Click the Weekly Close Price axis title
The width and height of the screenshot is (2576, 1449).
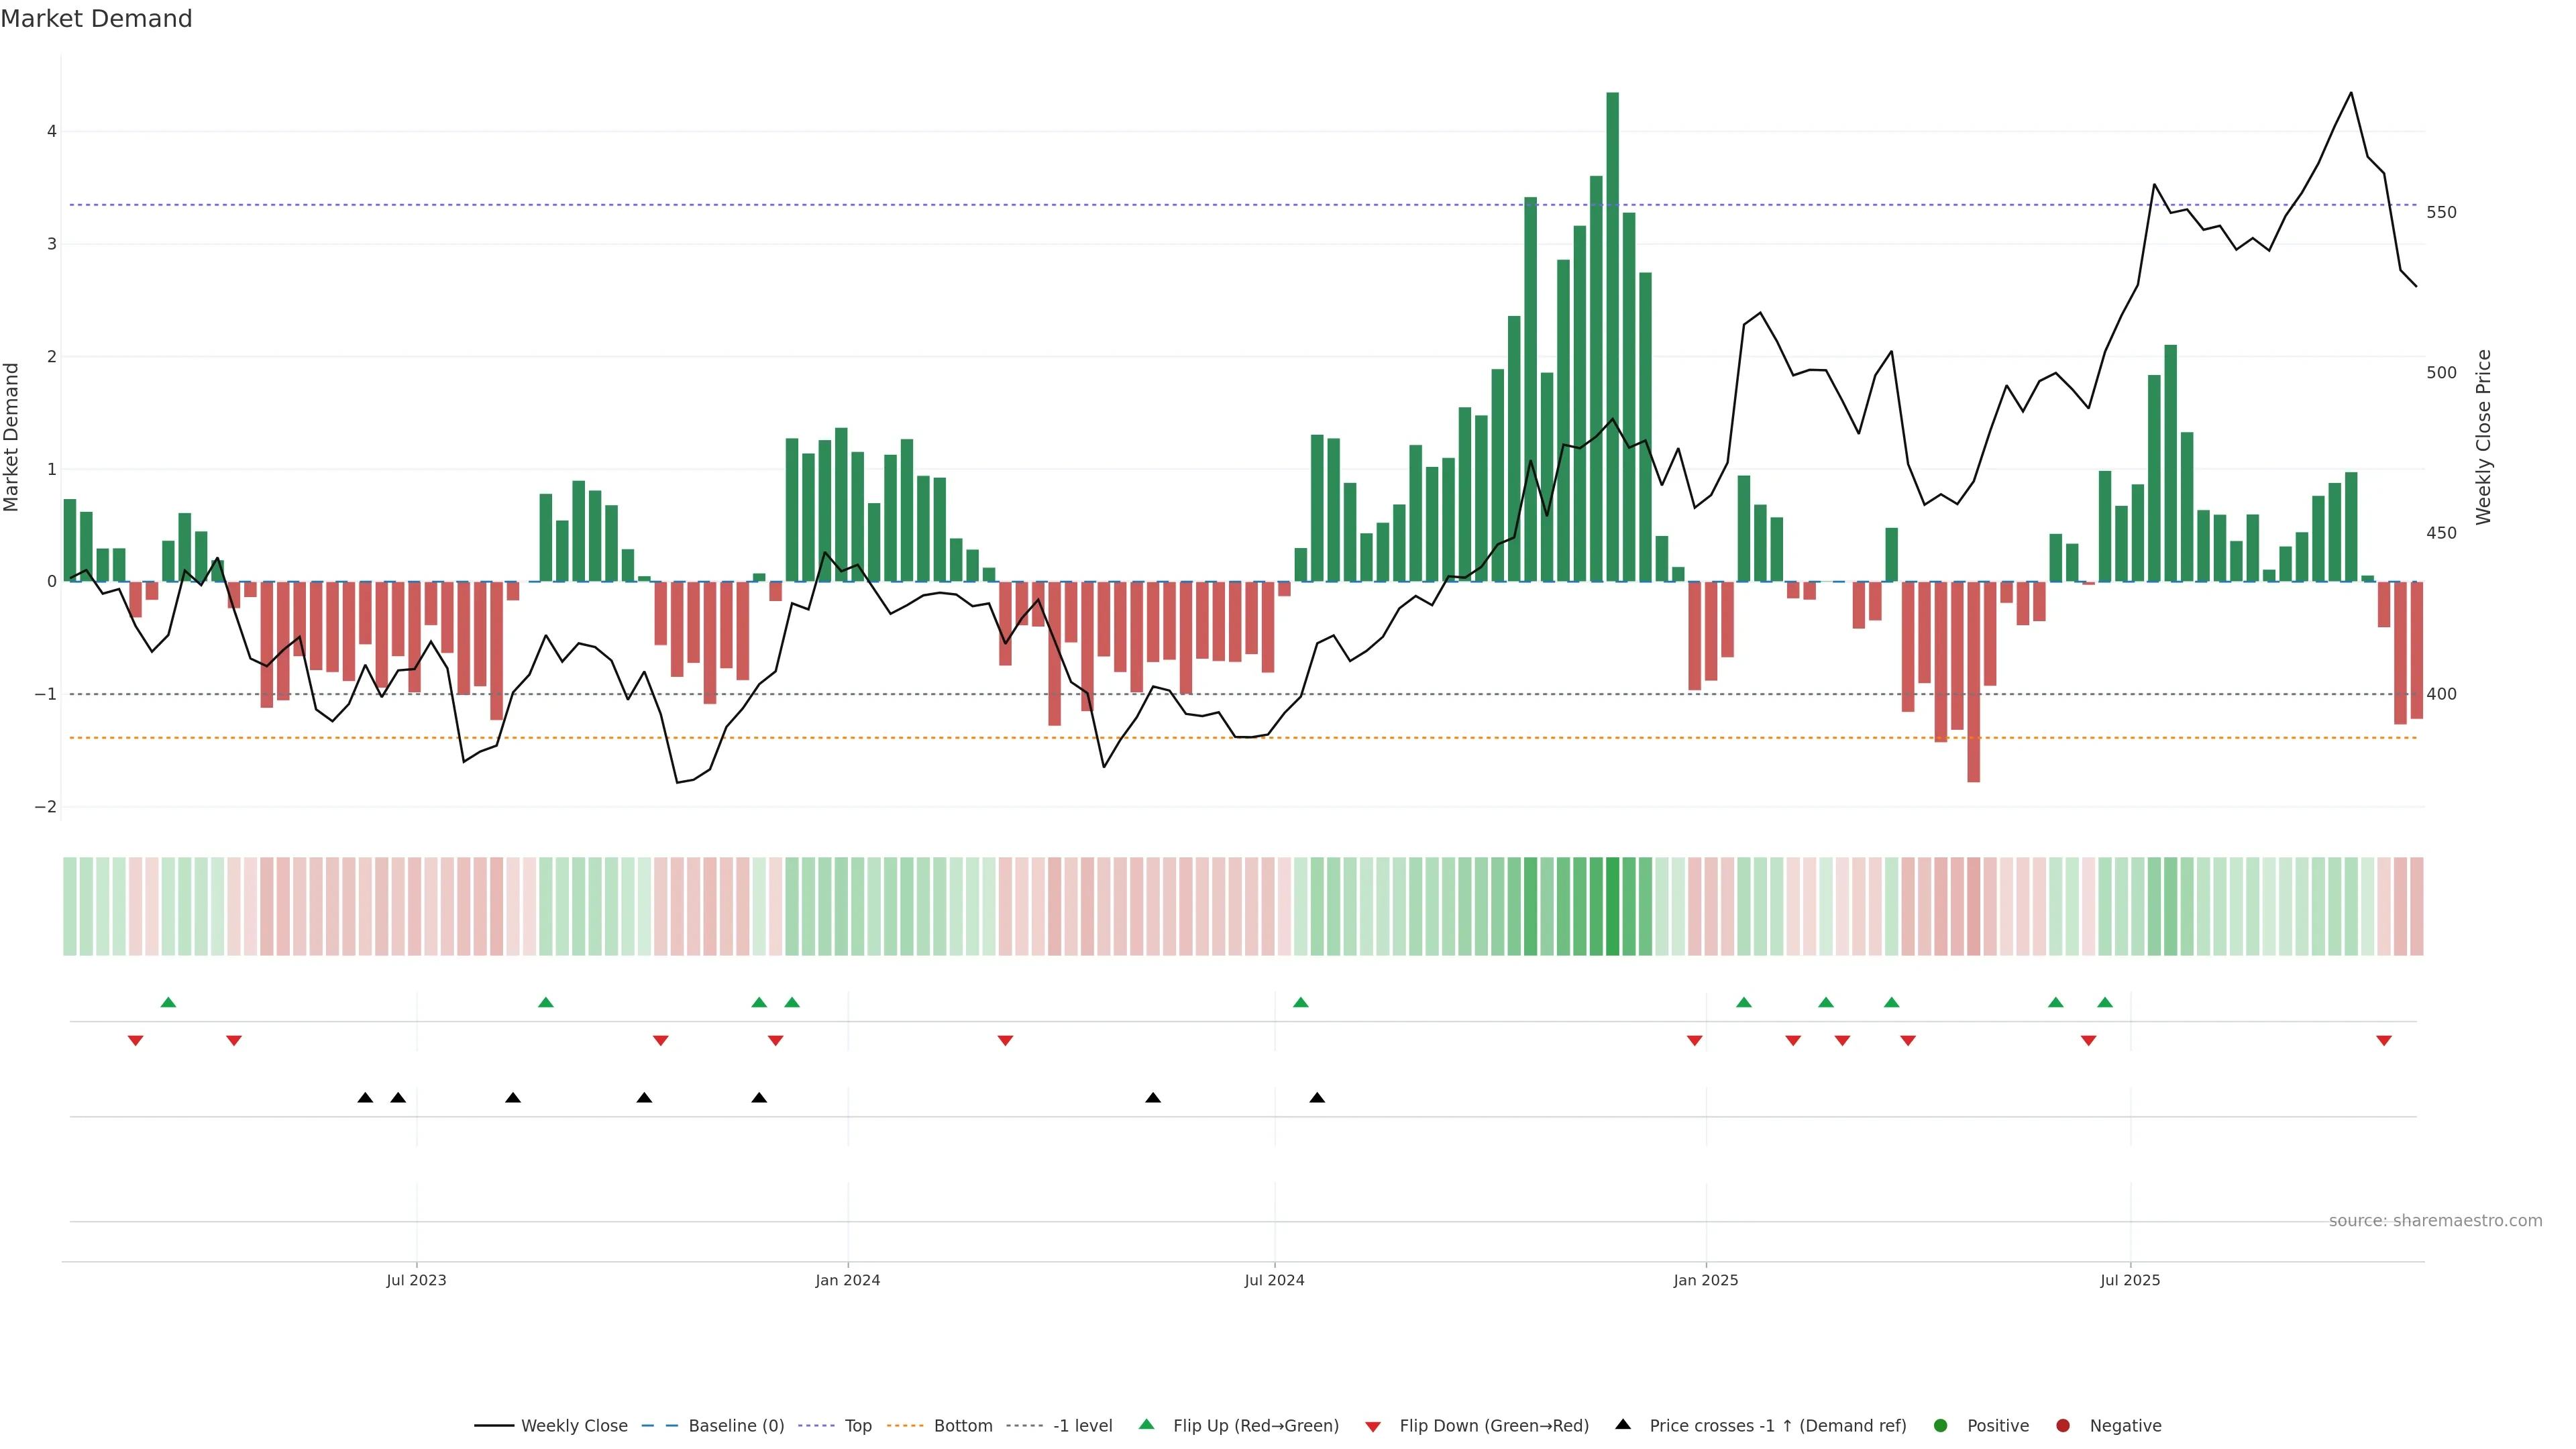point(2484,437)
